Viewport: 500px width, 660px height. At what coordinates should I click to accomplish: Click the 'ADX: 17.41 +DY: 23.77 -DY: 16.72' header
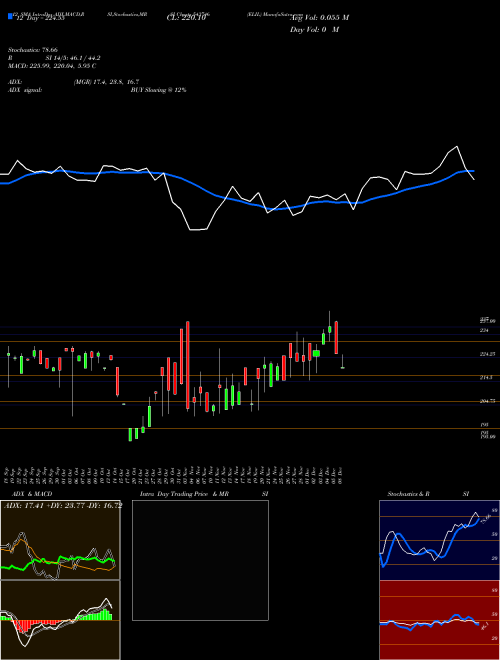[63, 505]
